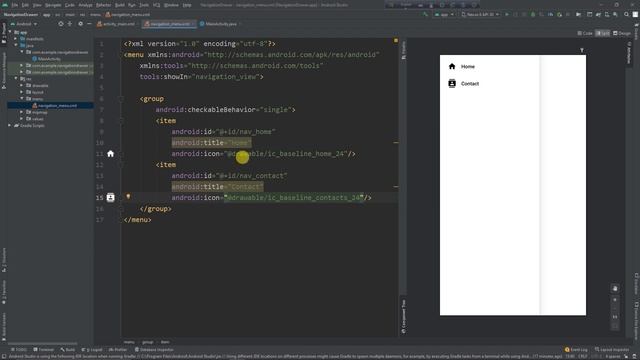
Task: Switch editor to Code view mode
Action: [x=585, y=33]
